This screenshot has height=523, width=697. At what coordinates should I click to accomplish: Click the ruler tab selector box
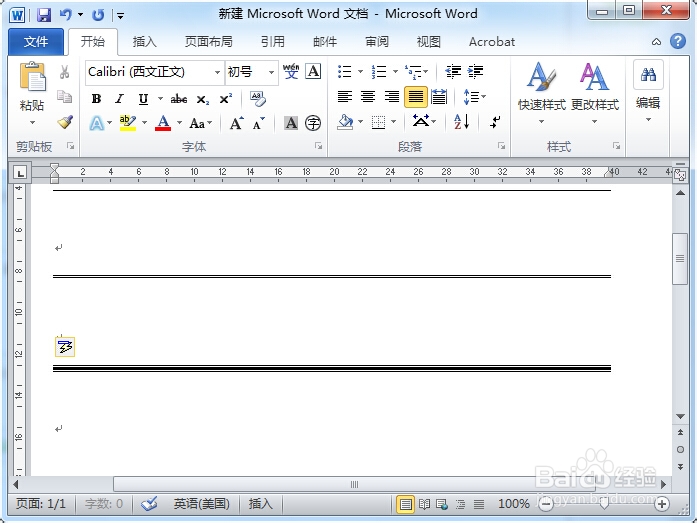point(20,172)
